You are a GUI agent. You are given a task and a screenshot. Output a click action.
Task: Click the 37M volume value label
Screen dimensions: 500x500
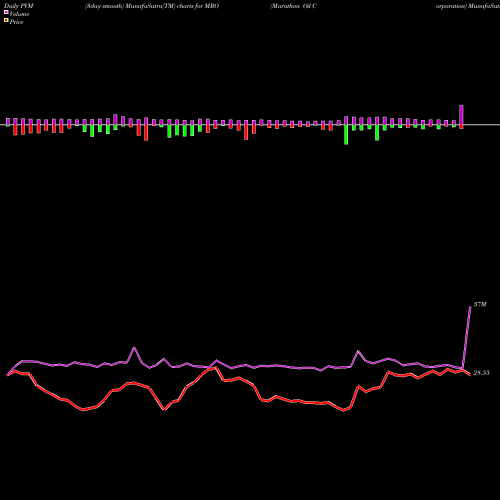[480, 304]
